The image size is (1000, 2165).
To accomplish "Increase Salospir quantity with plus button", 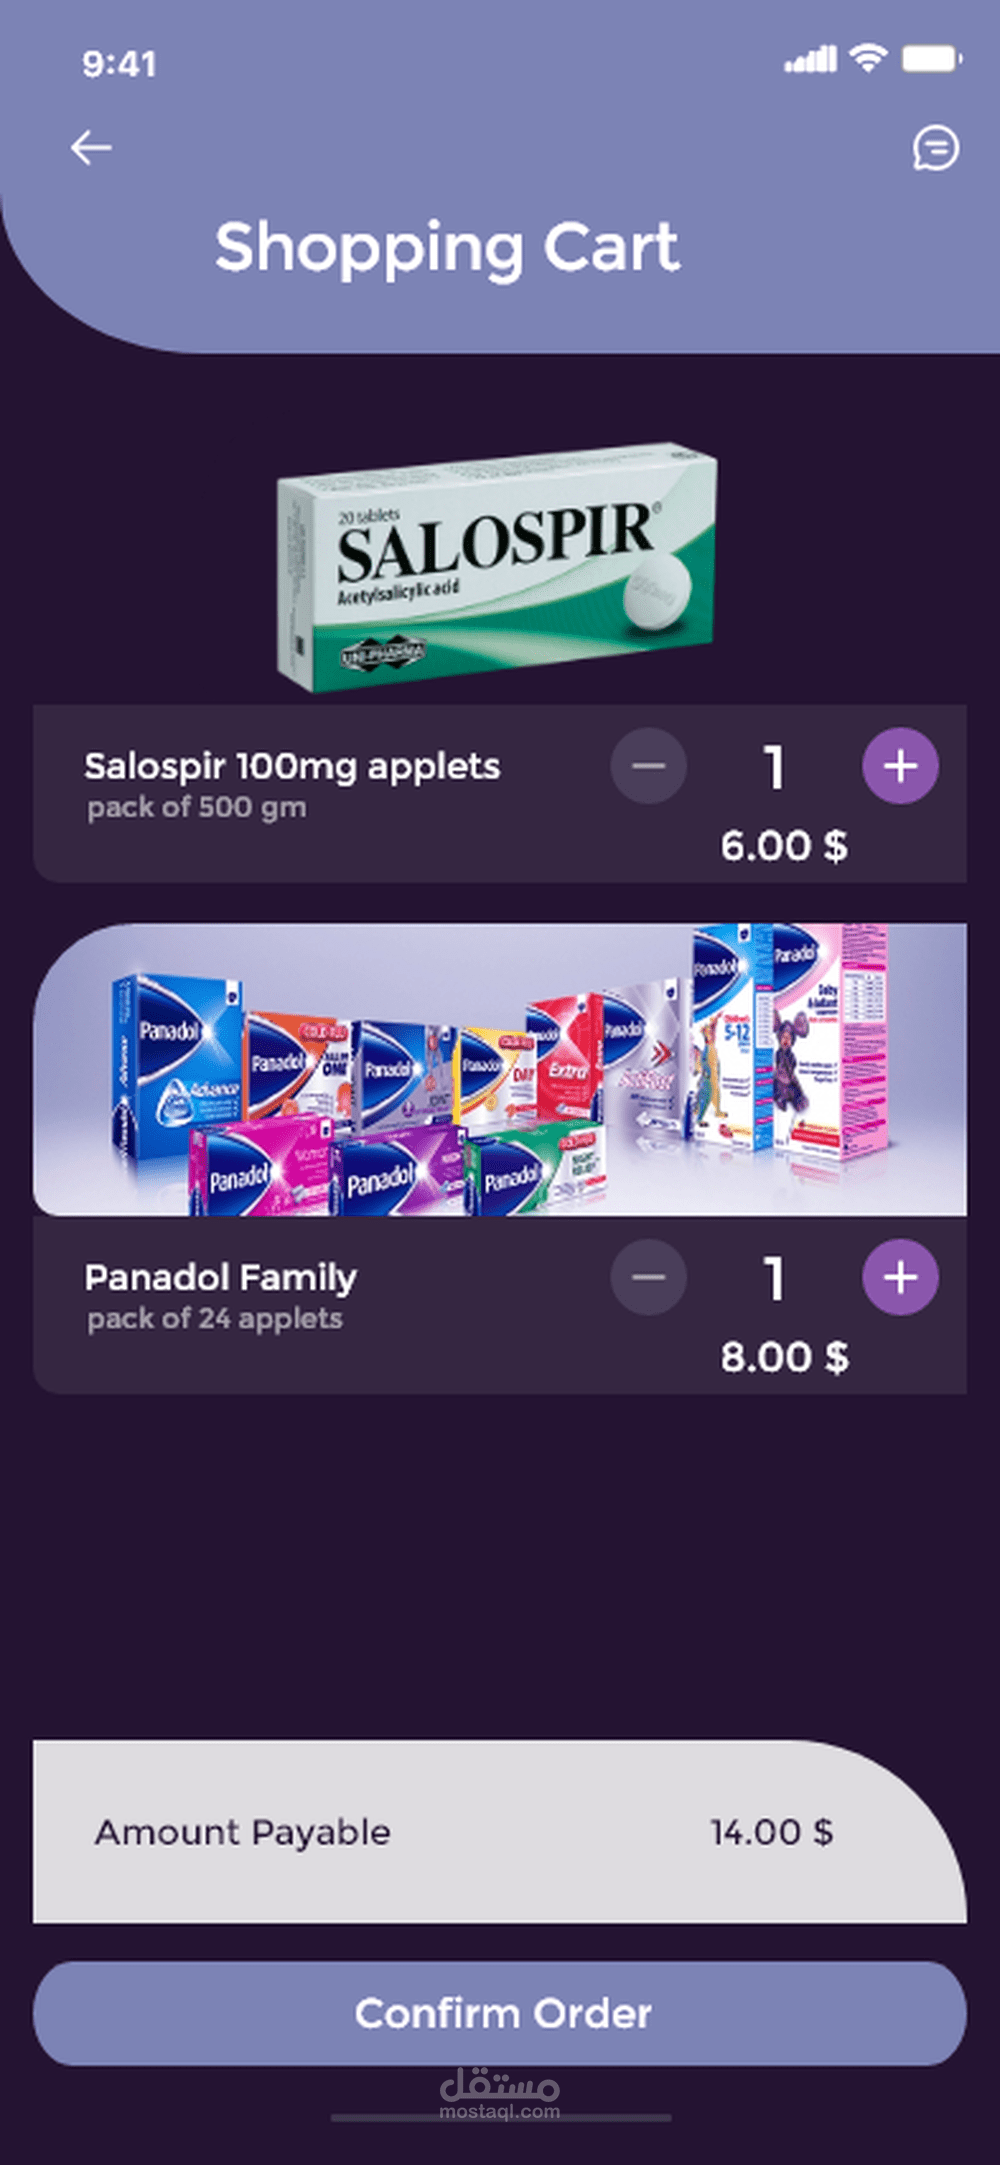I will (900, 767).
